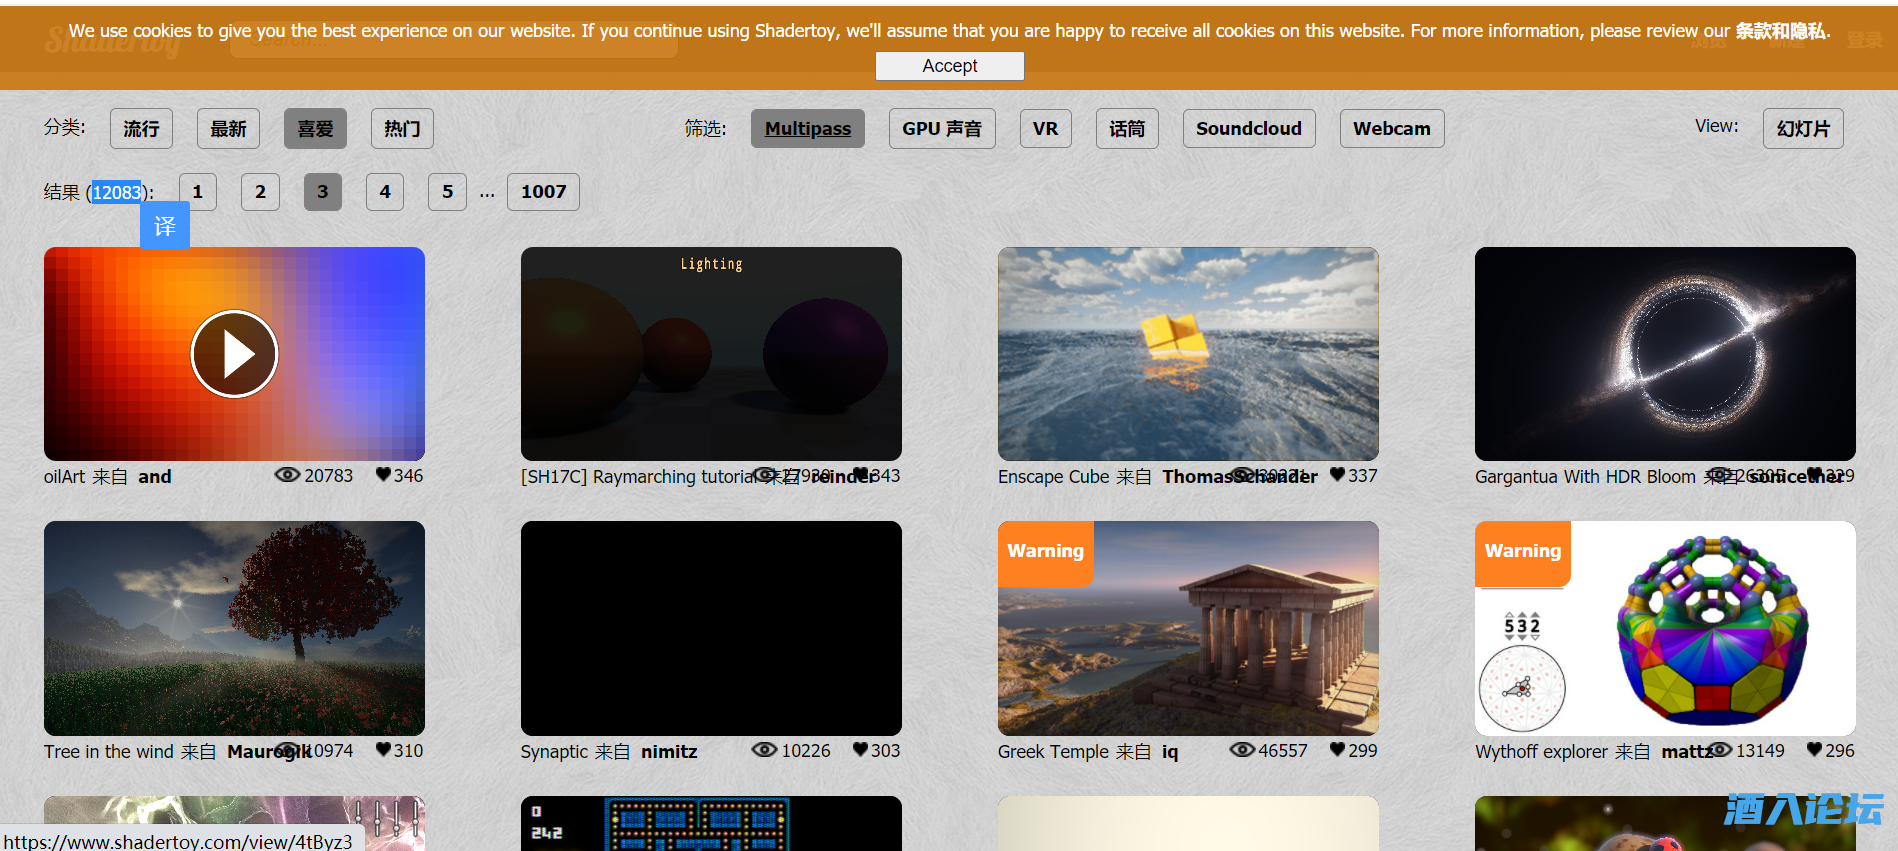Open the Gargantua With HDR Bloom thumbnail
Image resolution: width=1898 pixels, height=851 pixels.
click(1664, 354)
